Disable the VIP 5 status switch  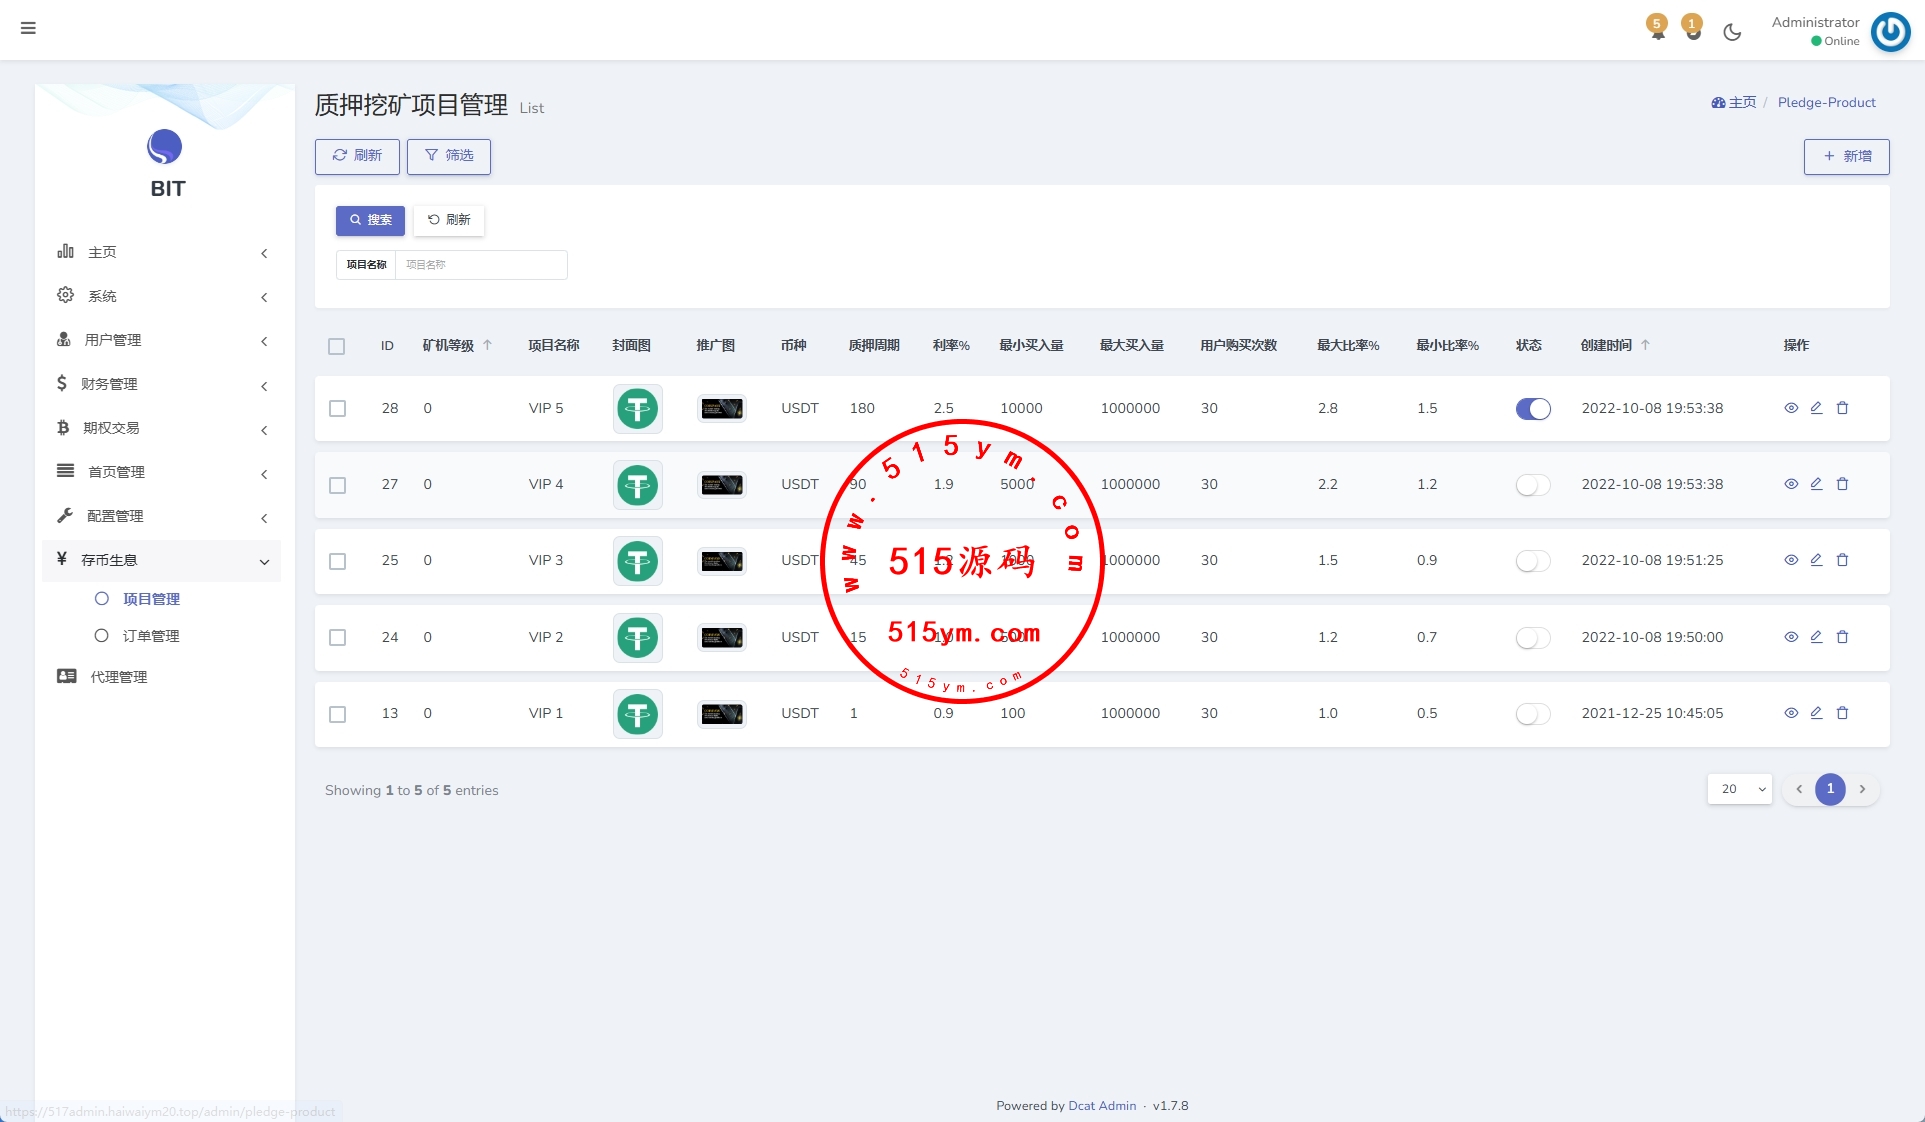coord(1532,408)
